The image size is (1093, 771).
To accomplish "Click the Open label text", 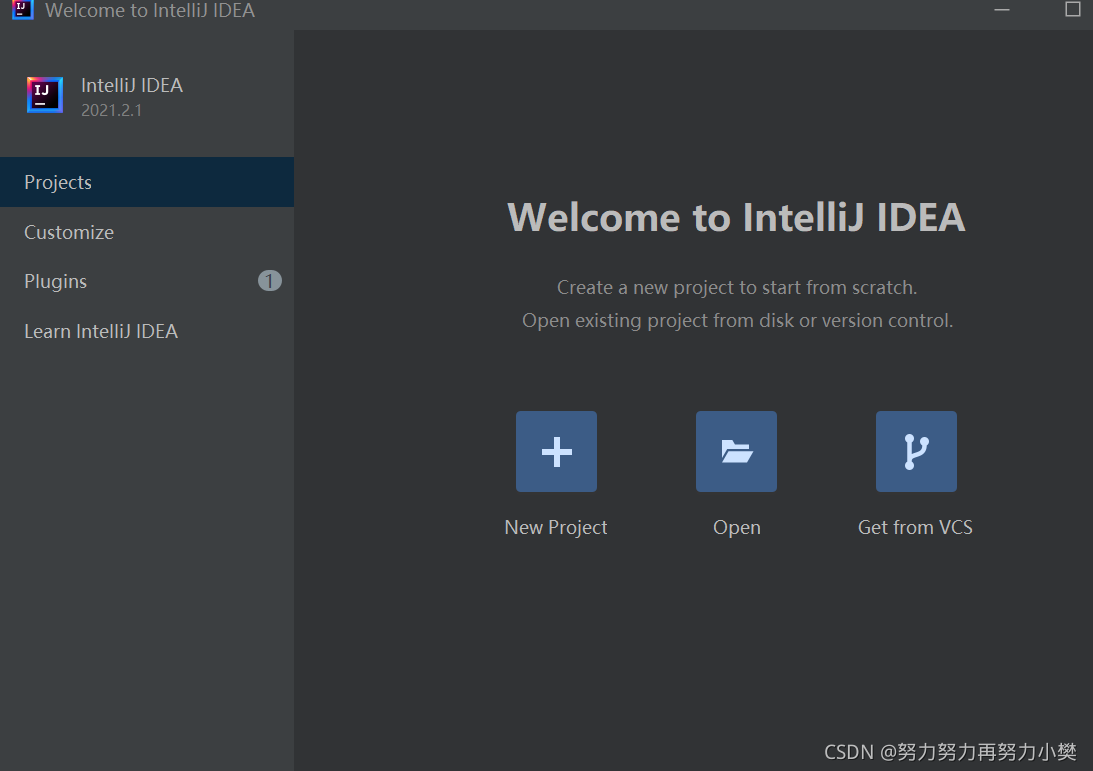I will (737, 528).
